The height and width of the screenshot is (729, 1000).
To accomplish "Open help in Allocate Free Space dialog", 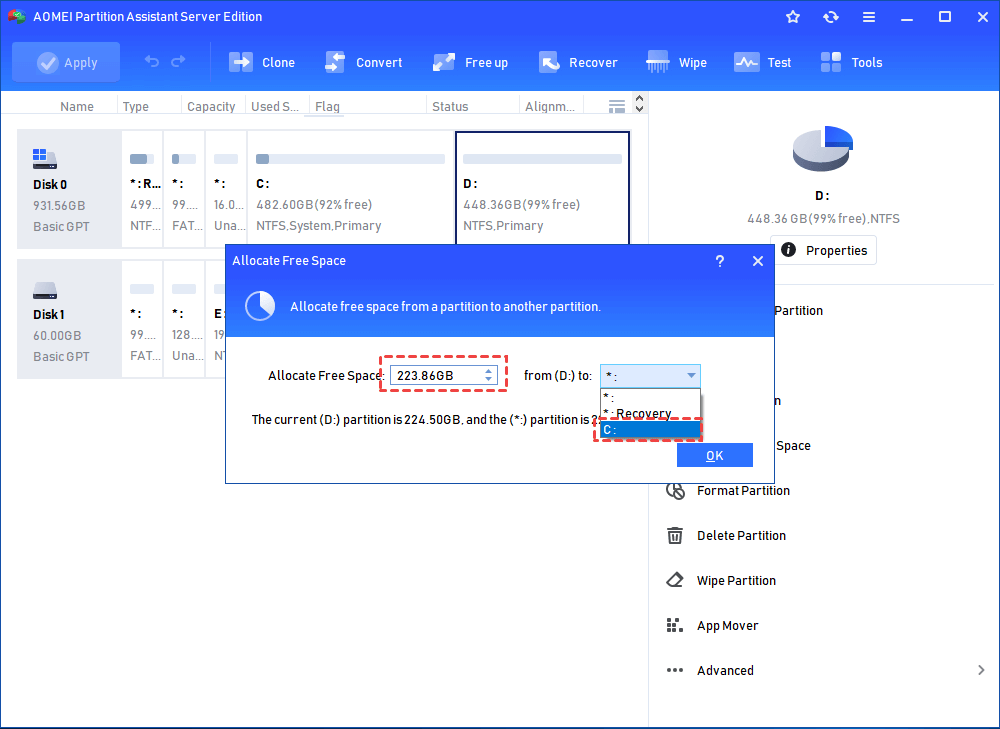I will [x=719, y=261].
